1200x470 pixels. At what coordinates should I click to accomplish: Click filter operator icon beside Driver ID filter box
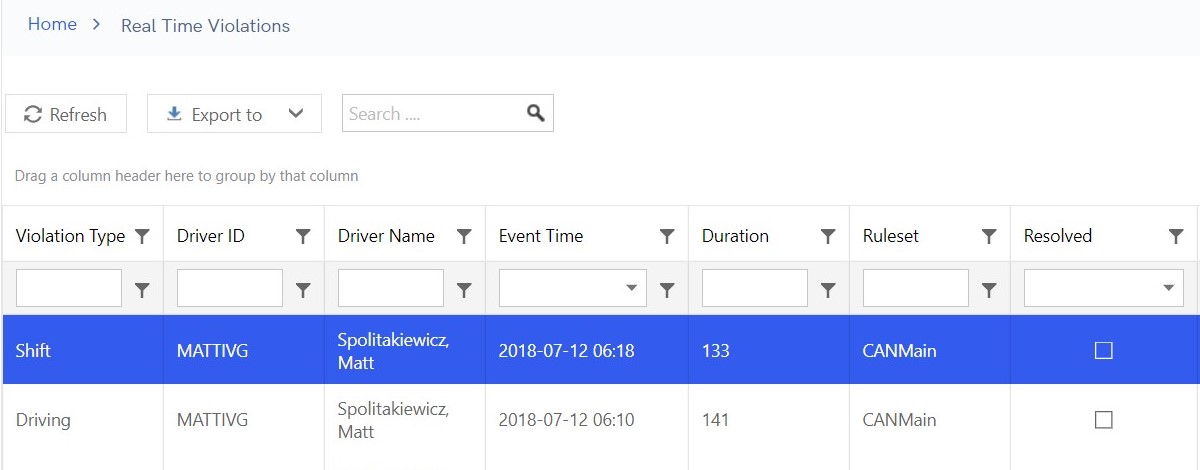coord(303,289)
